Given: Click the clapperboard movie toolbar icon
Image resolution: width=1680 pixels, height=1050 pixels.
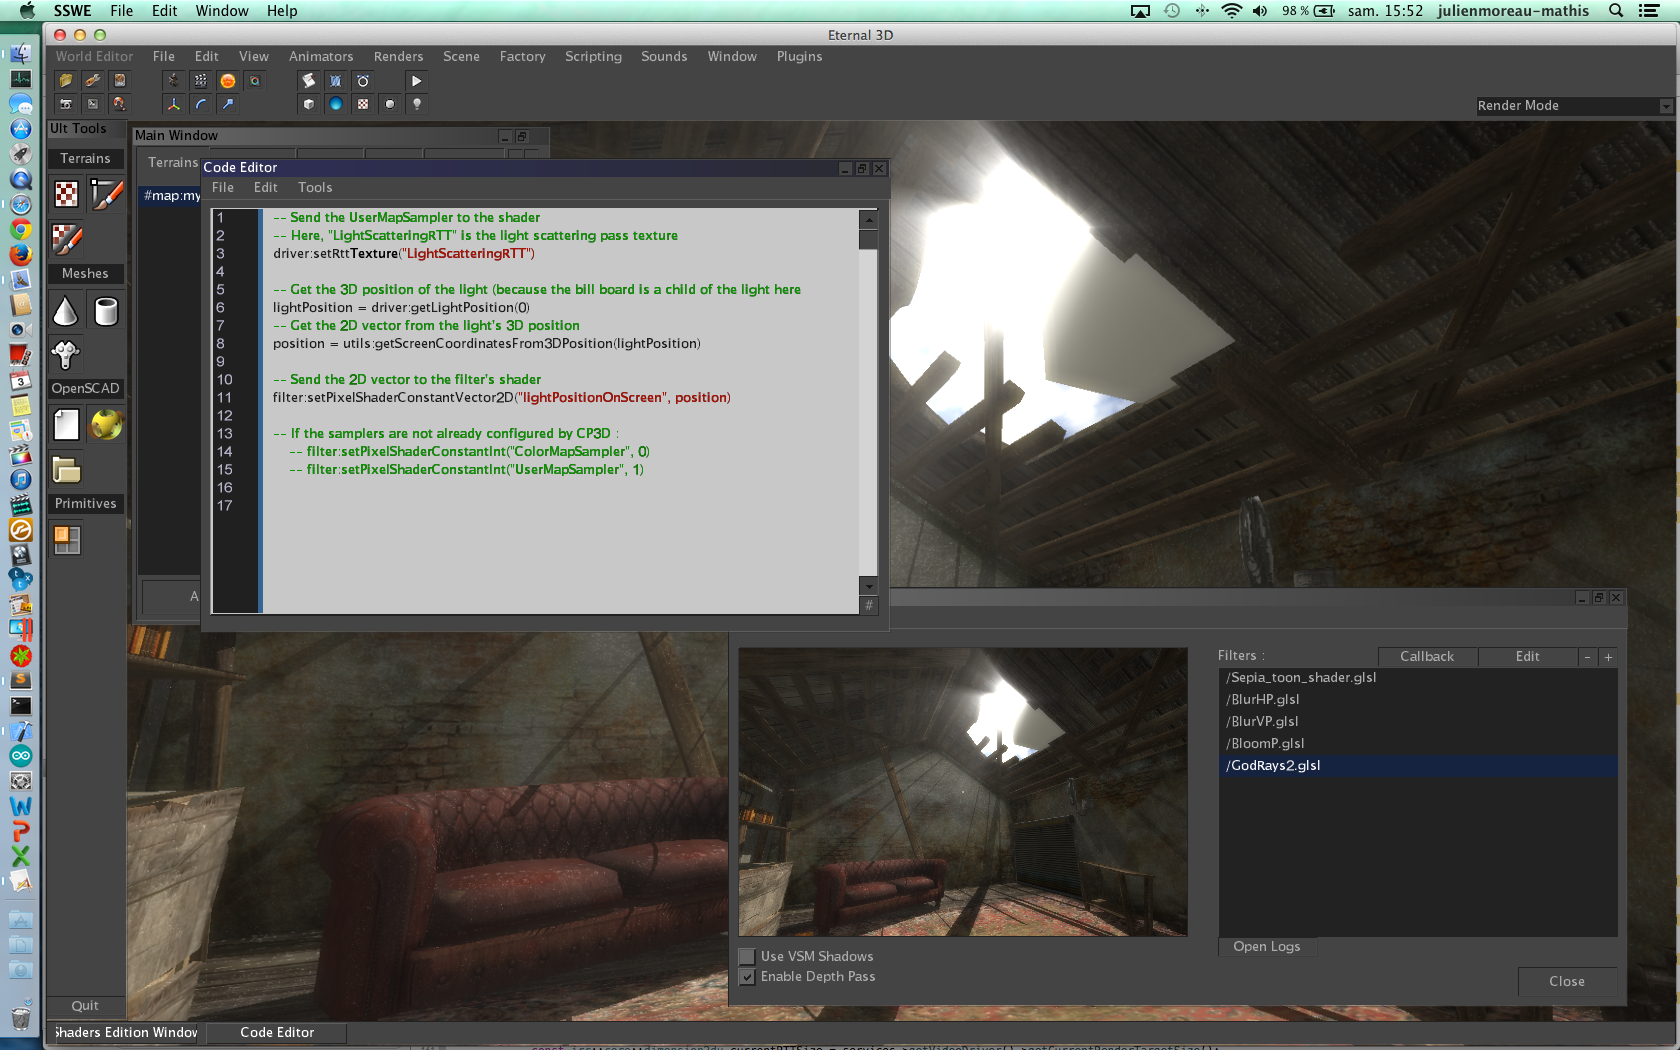Looking at the screenshot, I should (x=201, y=80).
